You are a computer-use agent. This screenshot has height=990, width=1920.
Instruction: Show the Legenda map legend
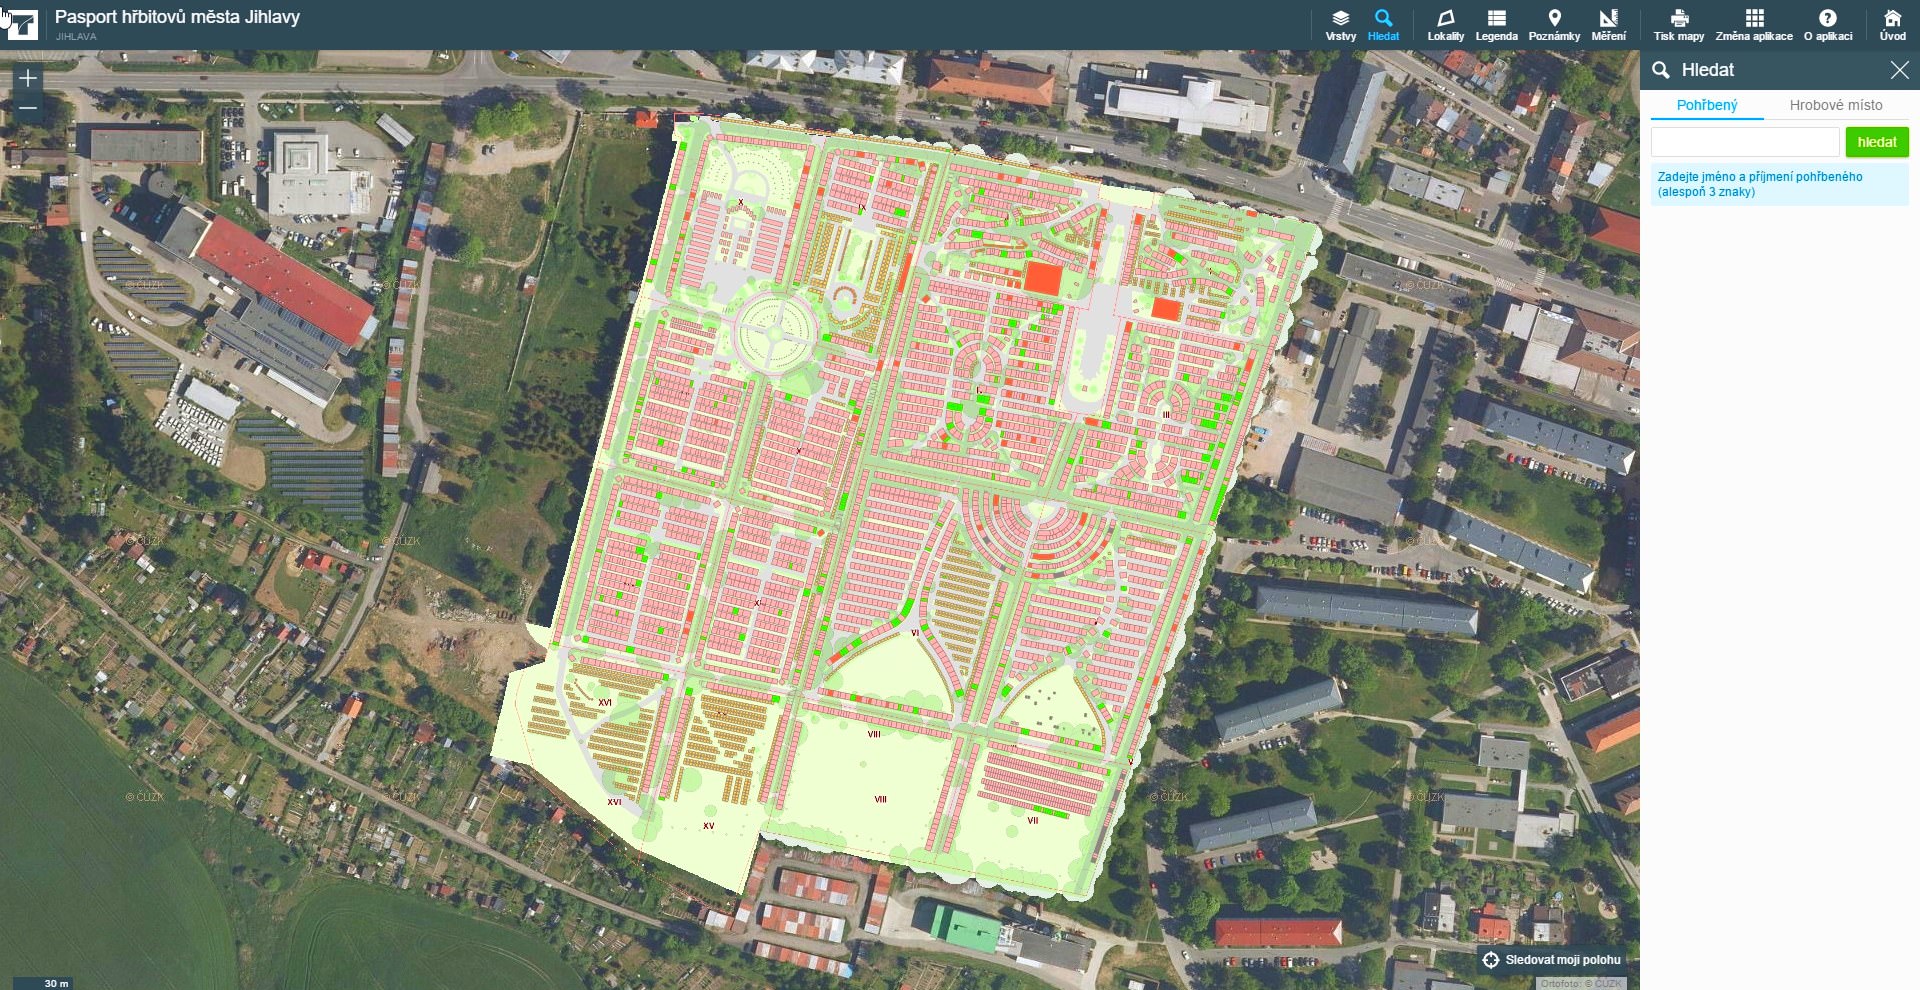click(x=1496, y=24)
